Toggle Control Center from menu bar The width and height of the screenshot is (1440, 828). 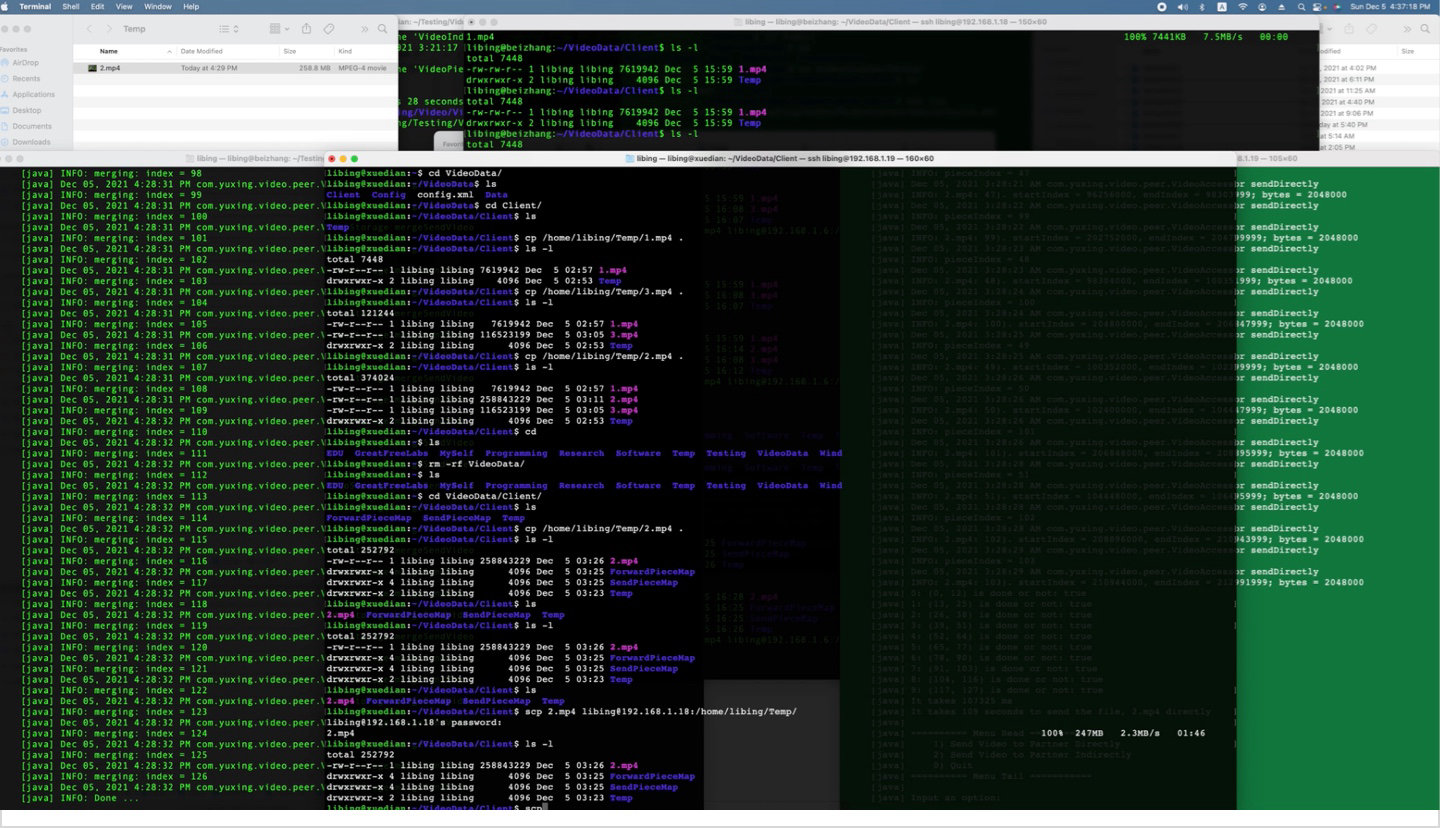(1317, 6)
